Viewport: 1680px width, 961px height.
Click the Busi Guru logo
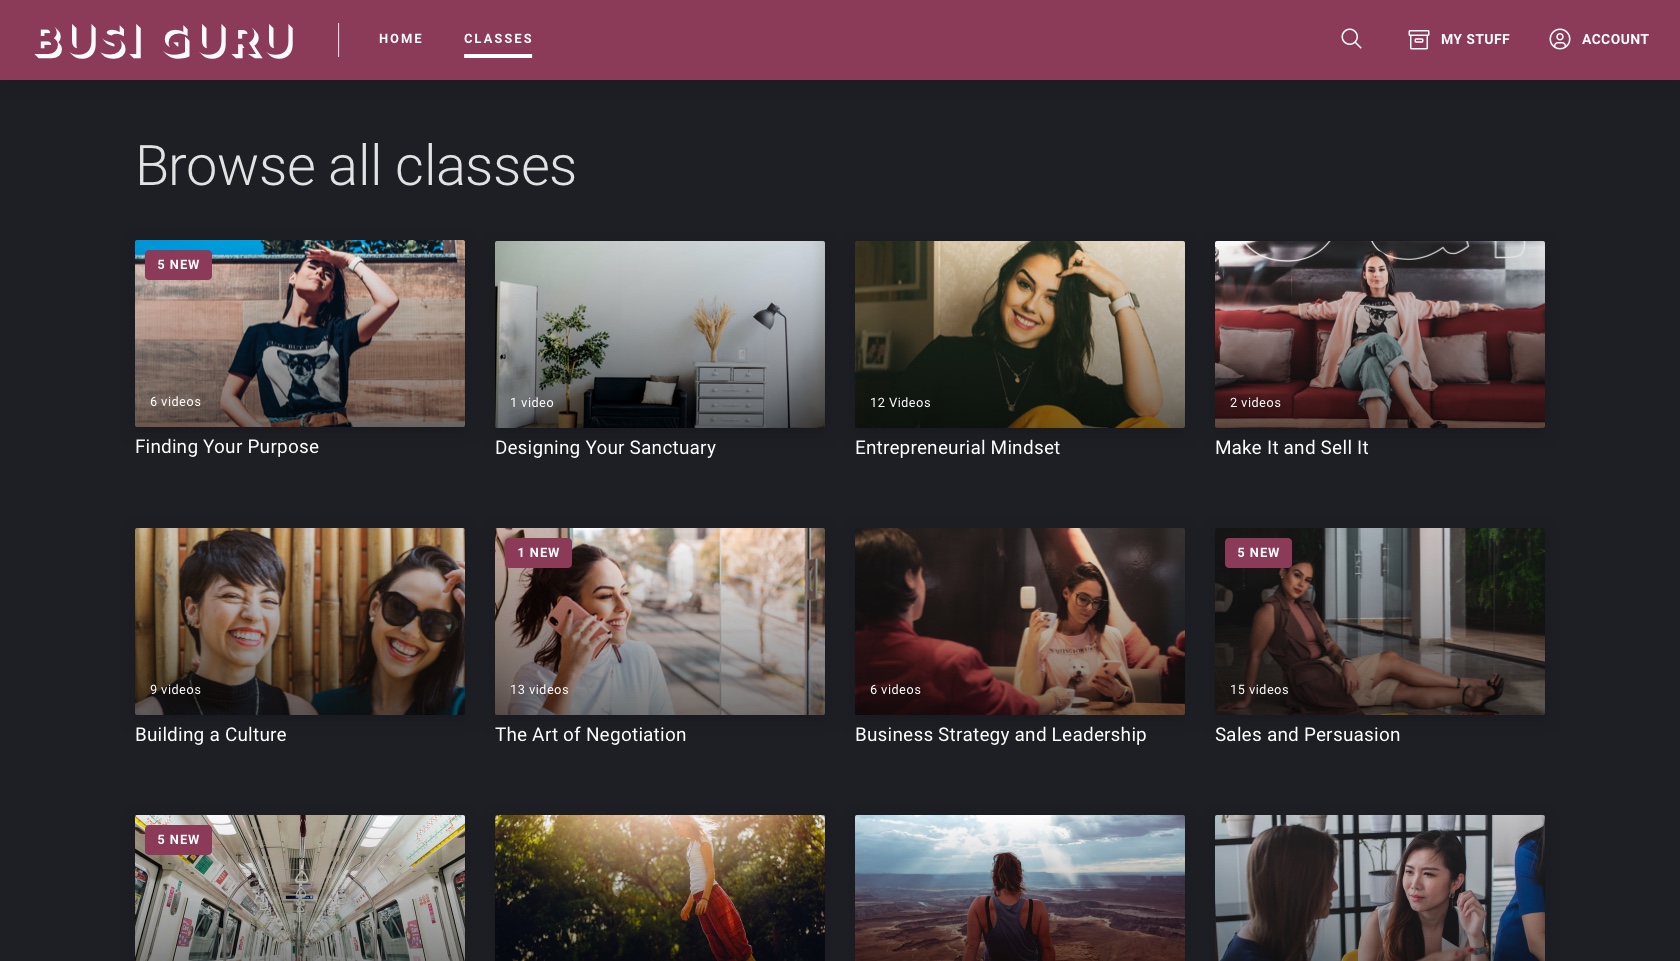(x=165, y=40)
